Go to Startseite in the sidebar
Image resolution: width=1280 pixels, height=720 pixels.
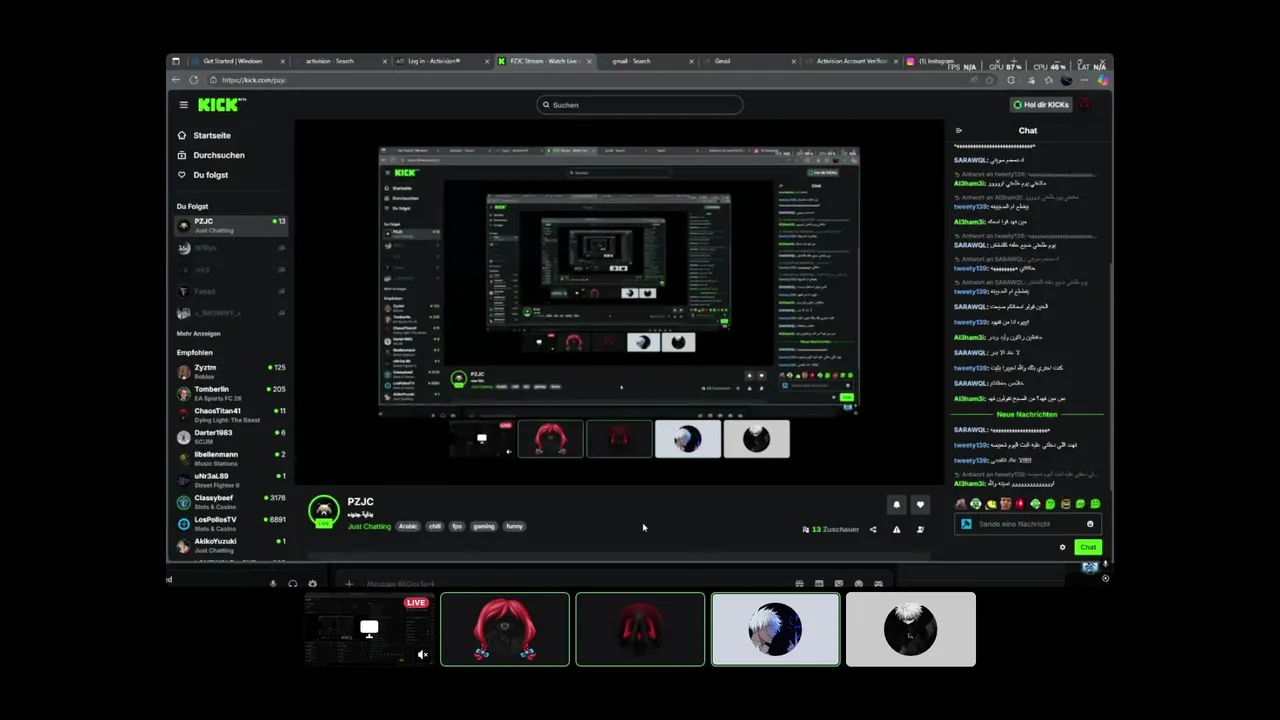pos(204,135)
